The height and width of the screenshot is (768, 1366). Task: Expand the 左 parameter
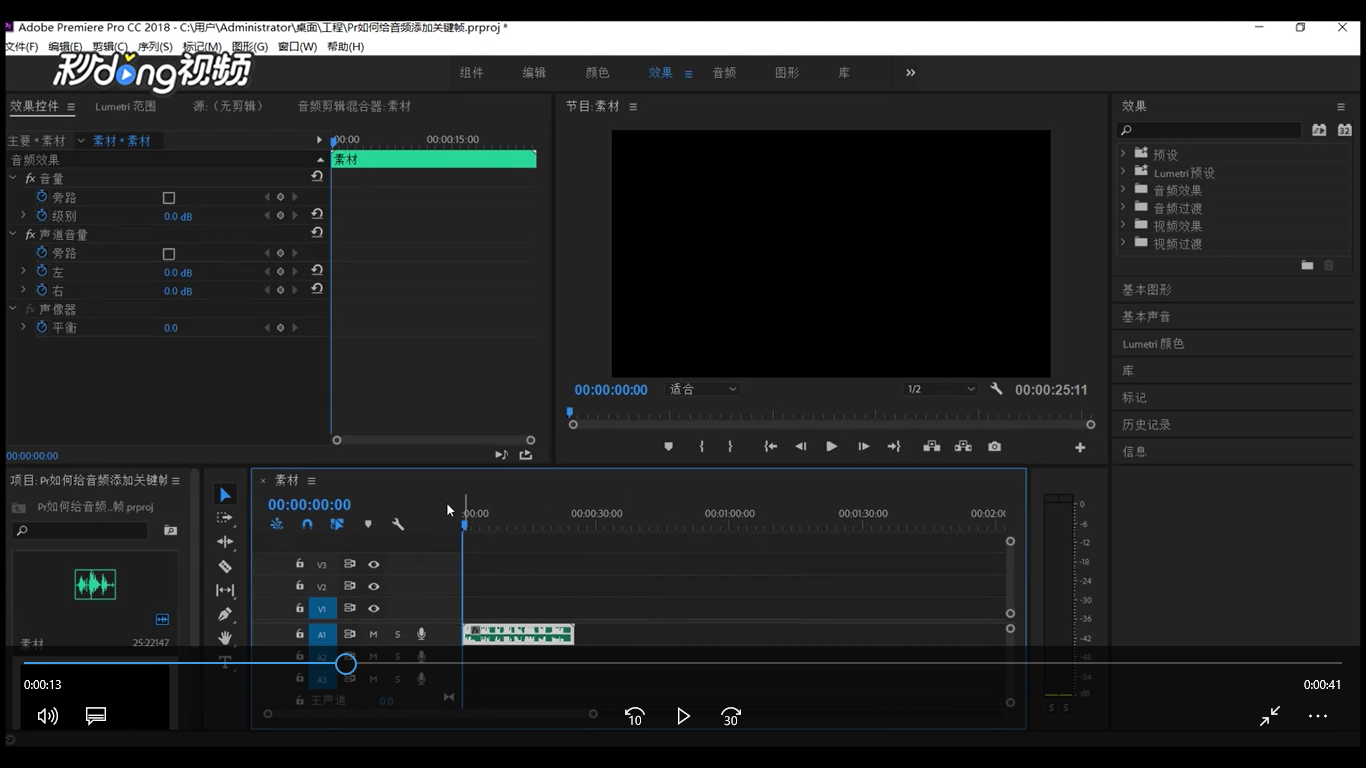pyautogui.click(x=23, y=271)
